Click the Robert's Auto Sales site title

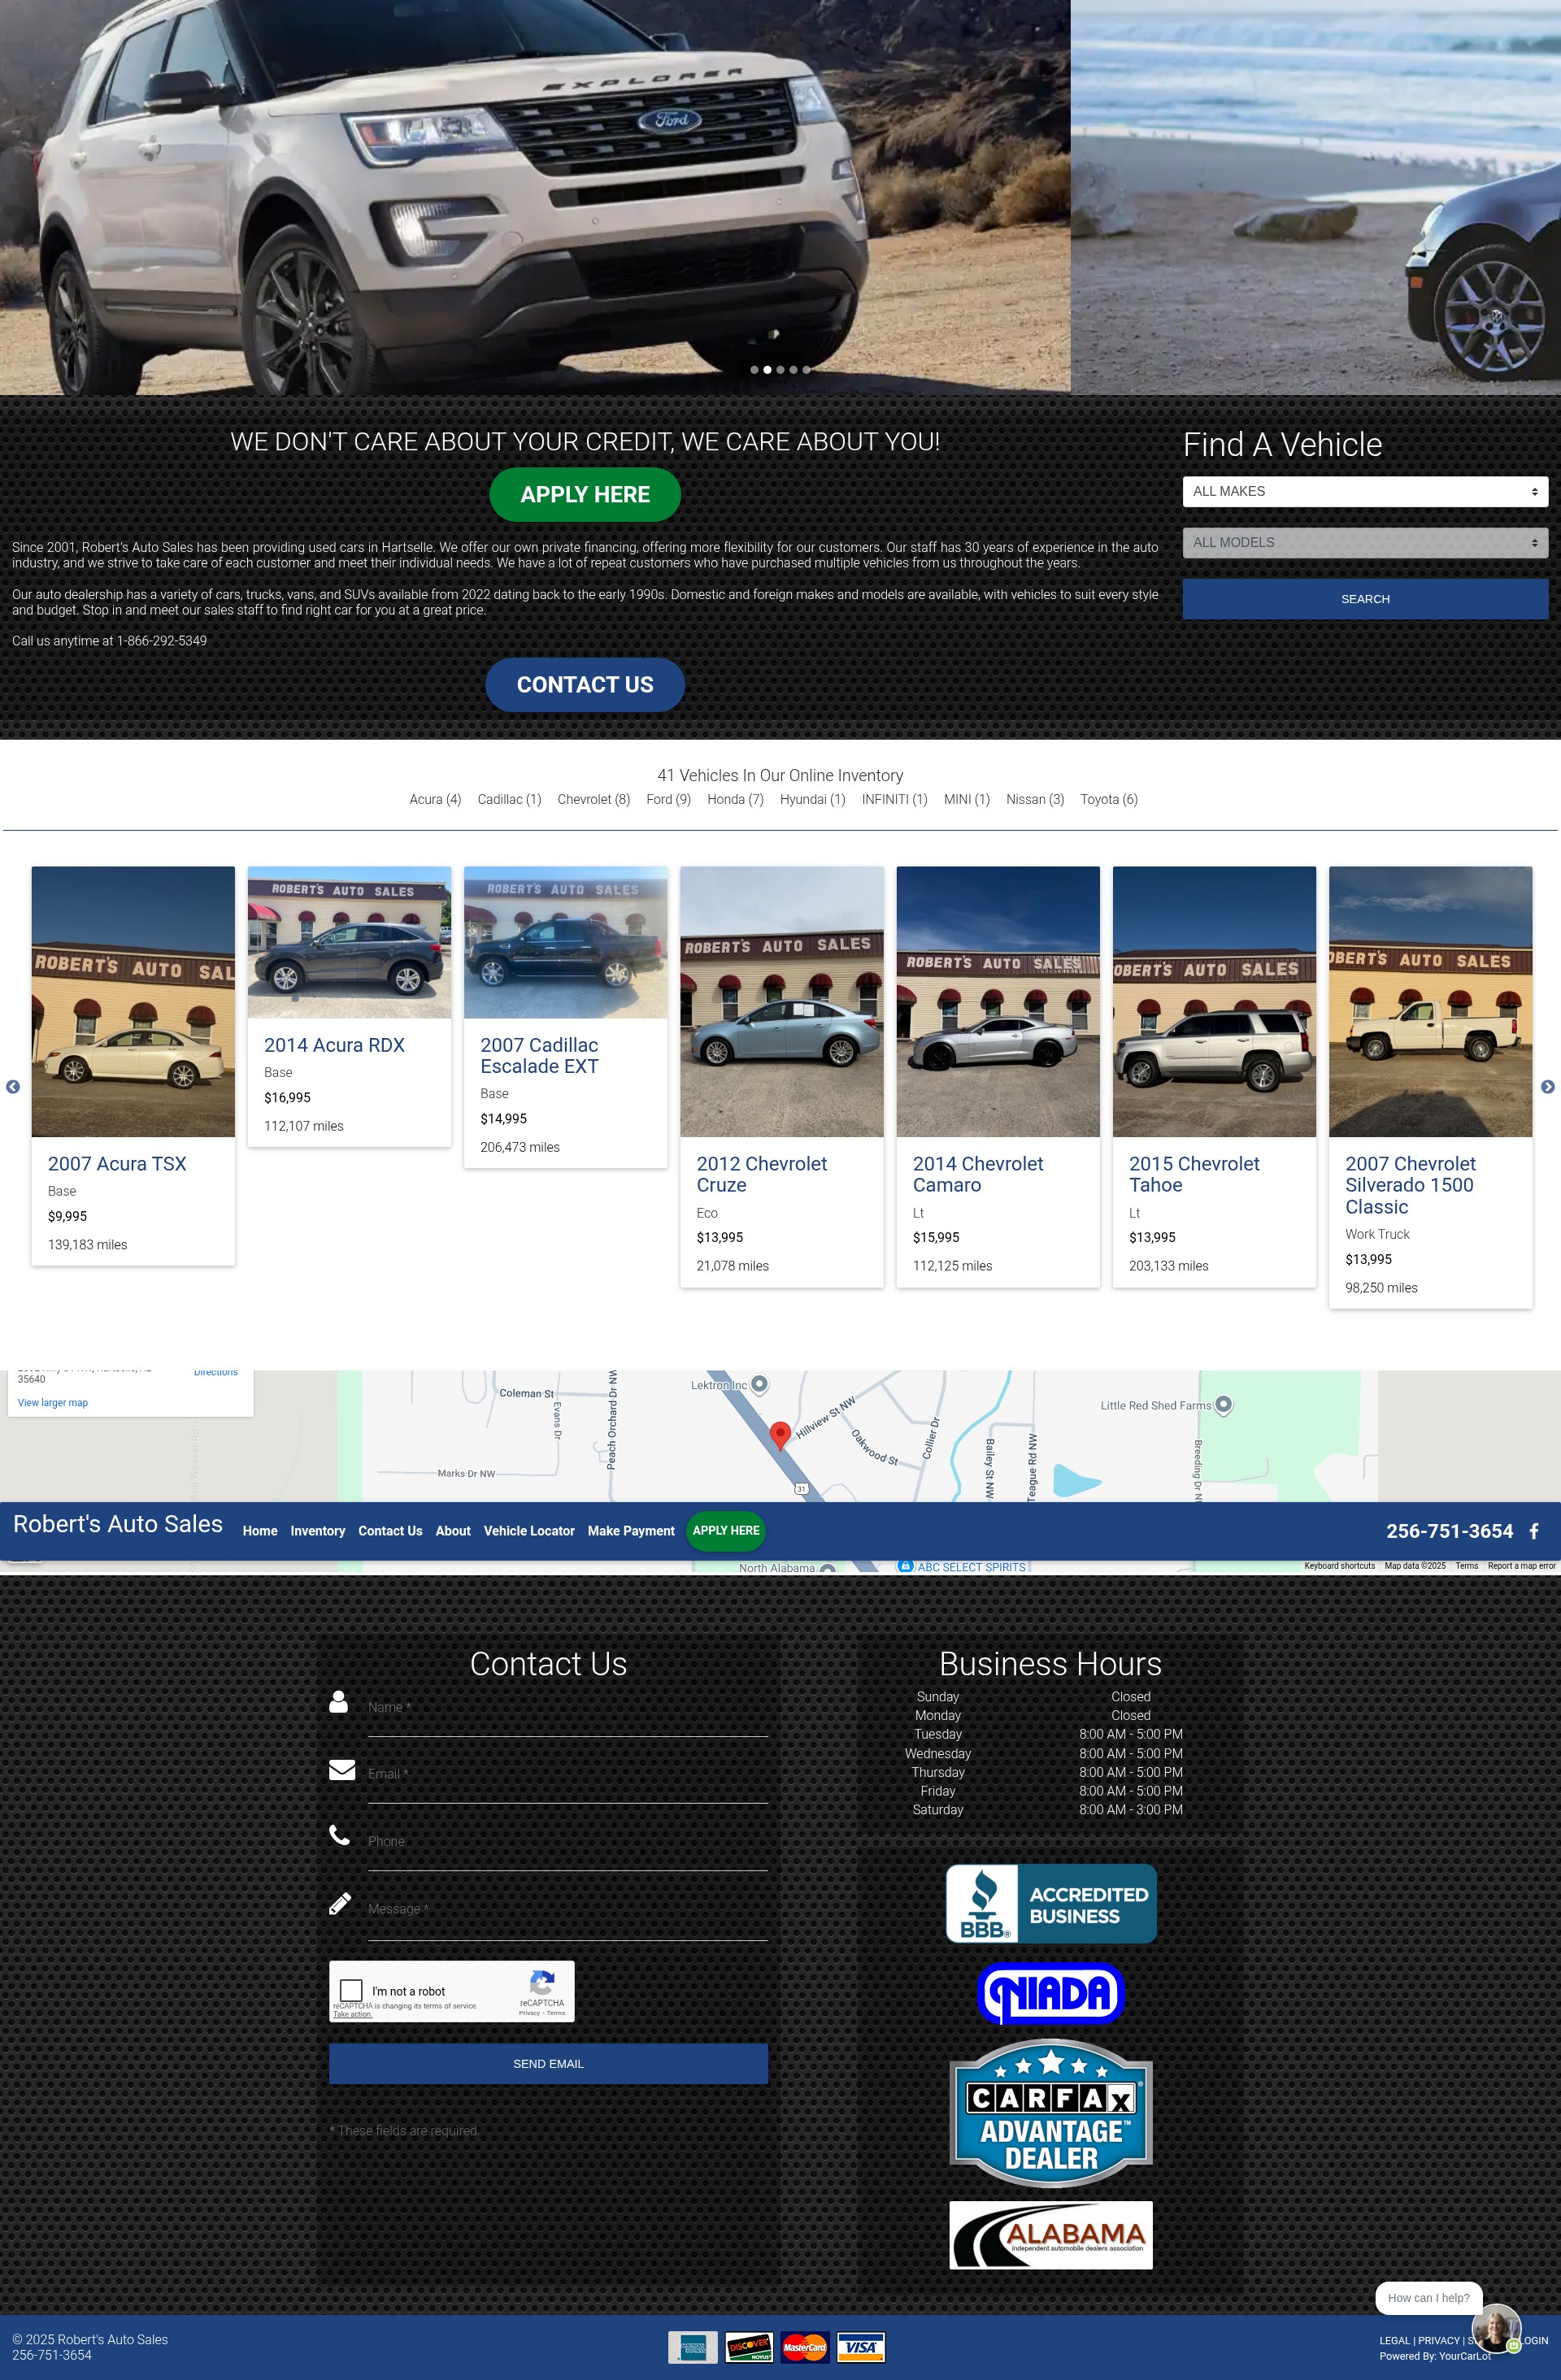click(118, 1524)
